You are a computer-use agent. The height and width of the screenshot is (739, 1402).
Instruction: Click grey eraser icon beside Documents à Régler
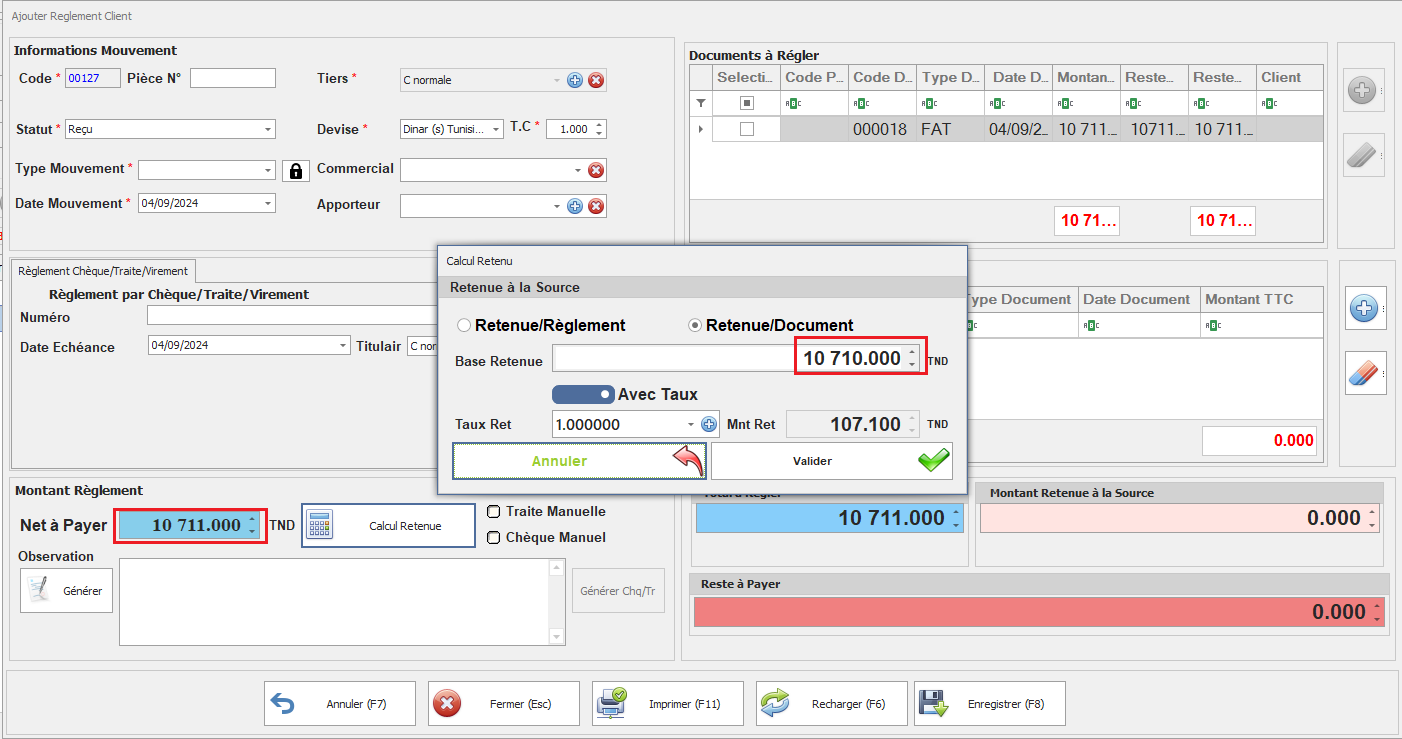[1362, 156]
